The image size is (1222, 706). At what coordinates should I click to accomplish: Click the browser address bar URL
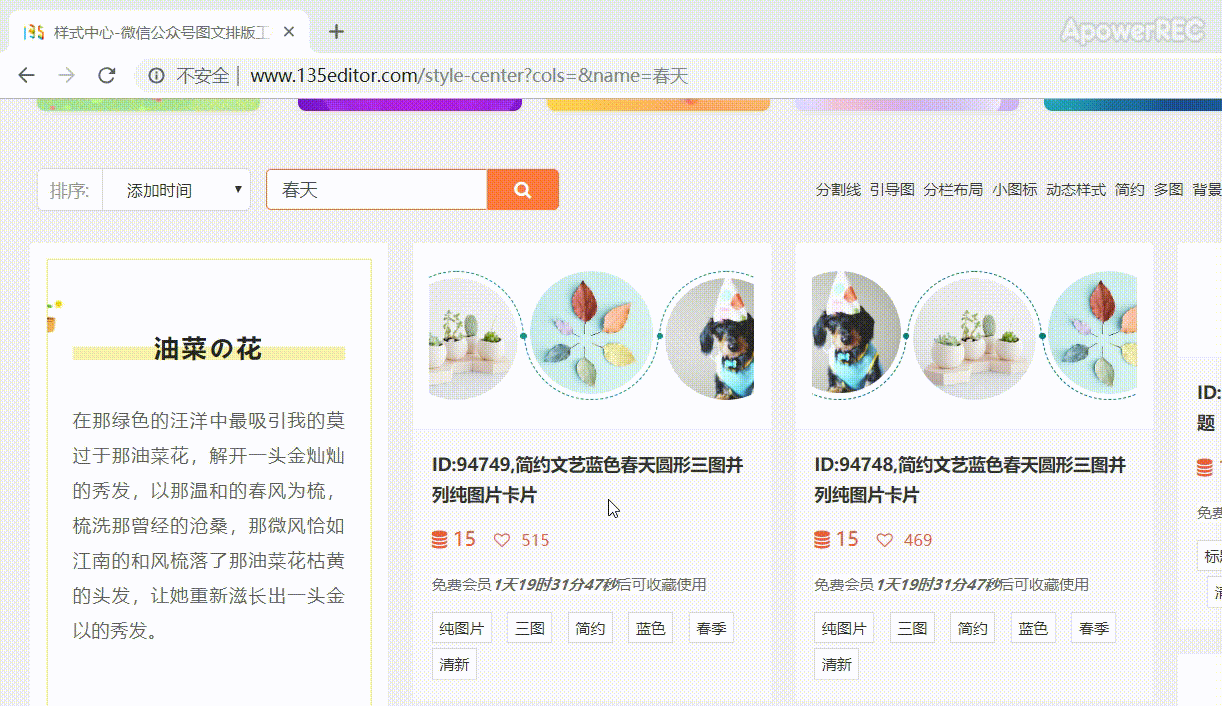468,76
